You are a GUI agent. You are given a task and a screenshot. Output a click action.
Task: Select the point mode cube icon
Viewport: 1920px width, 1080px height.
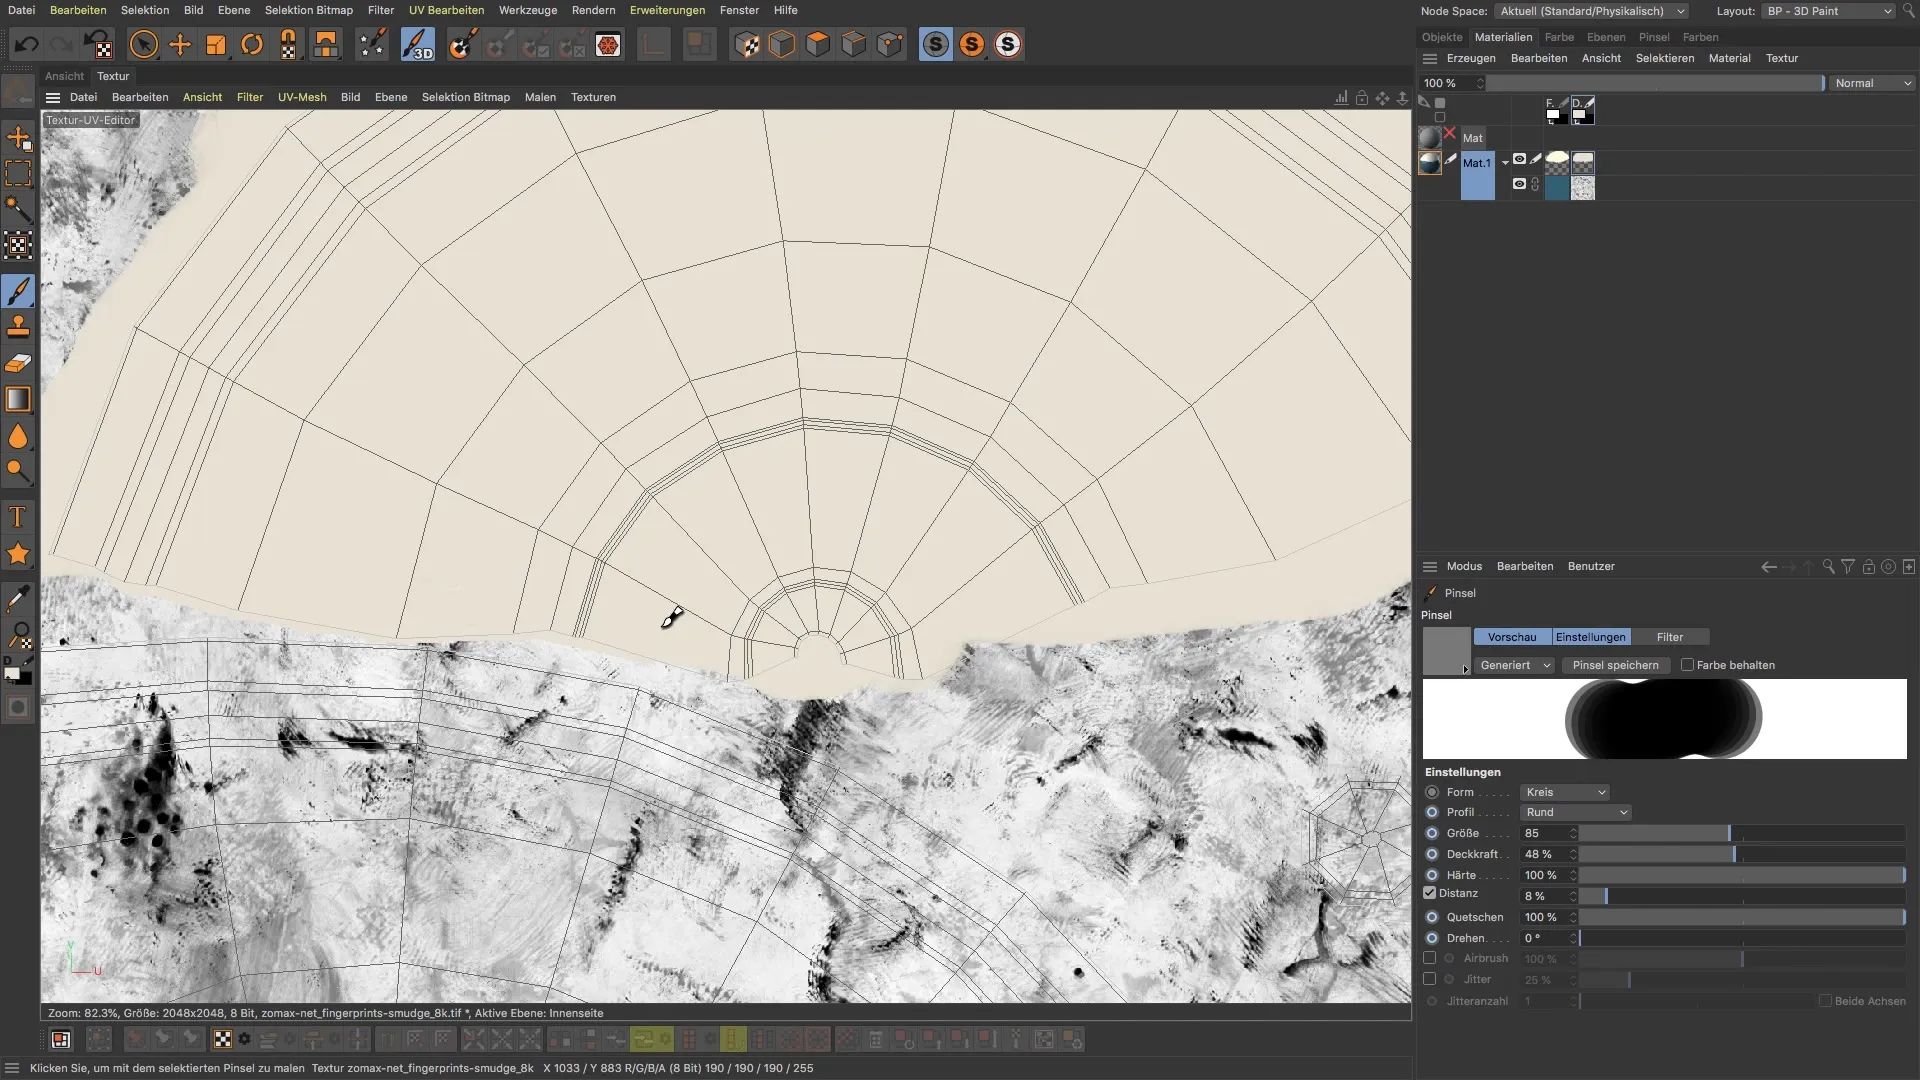click(890, 44)
